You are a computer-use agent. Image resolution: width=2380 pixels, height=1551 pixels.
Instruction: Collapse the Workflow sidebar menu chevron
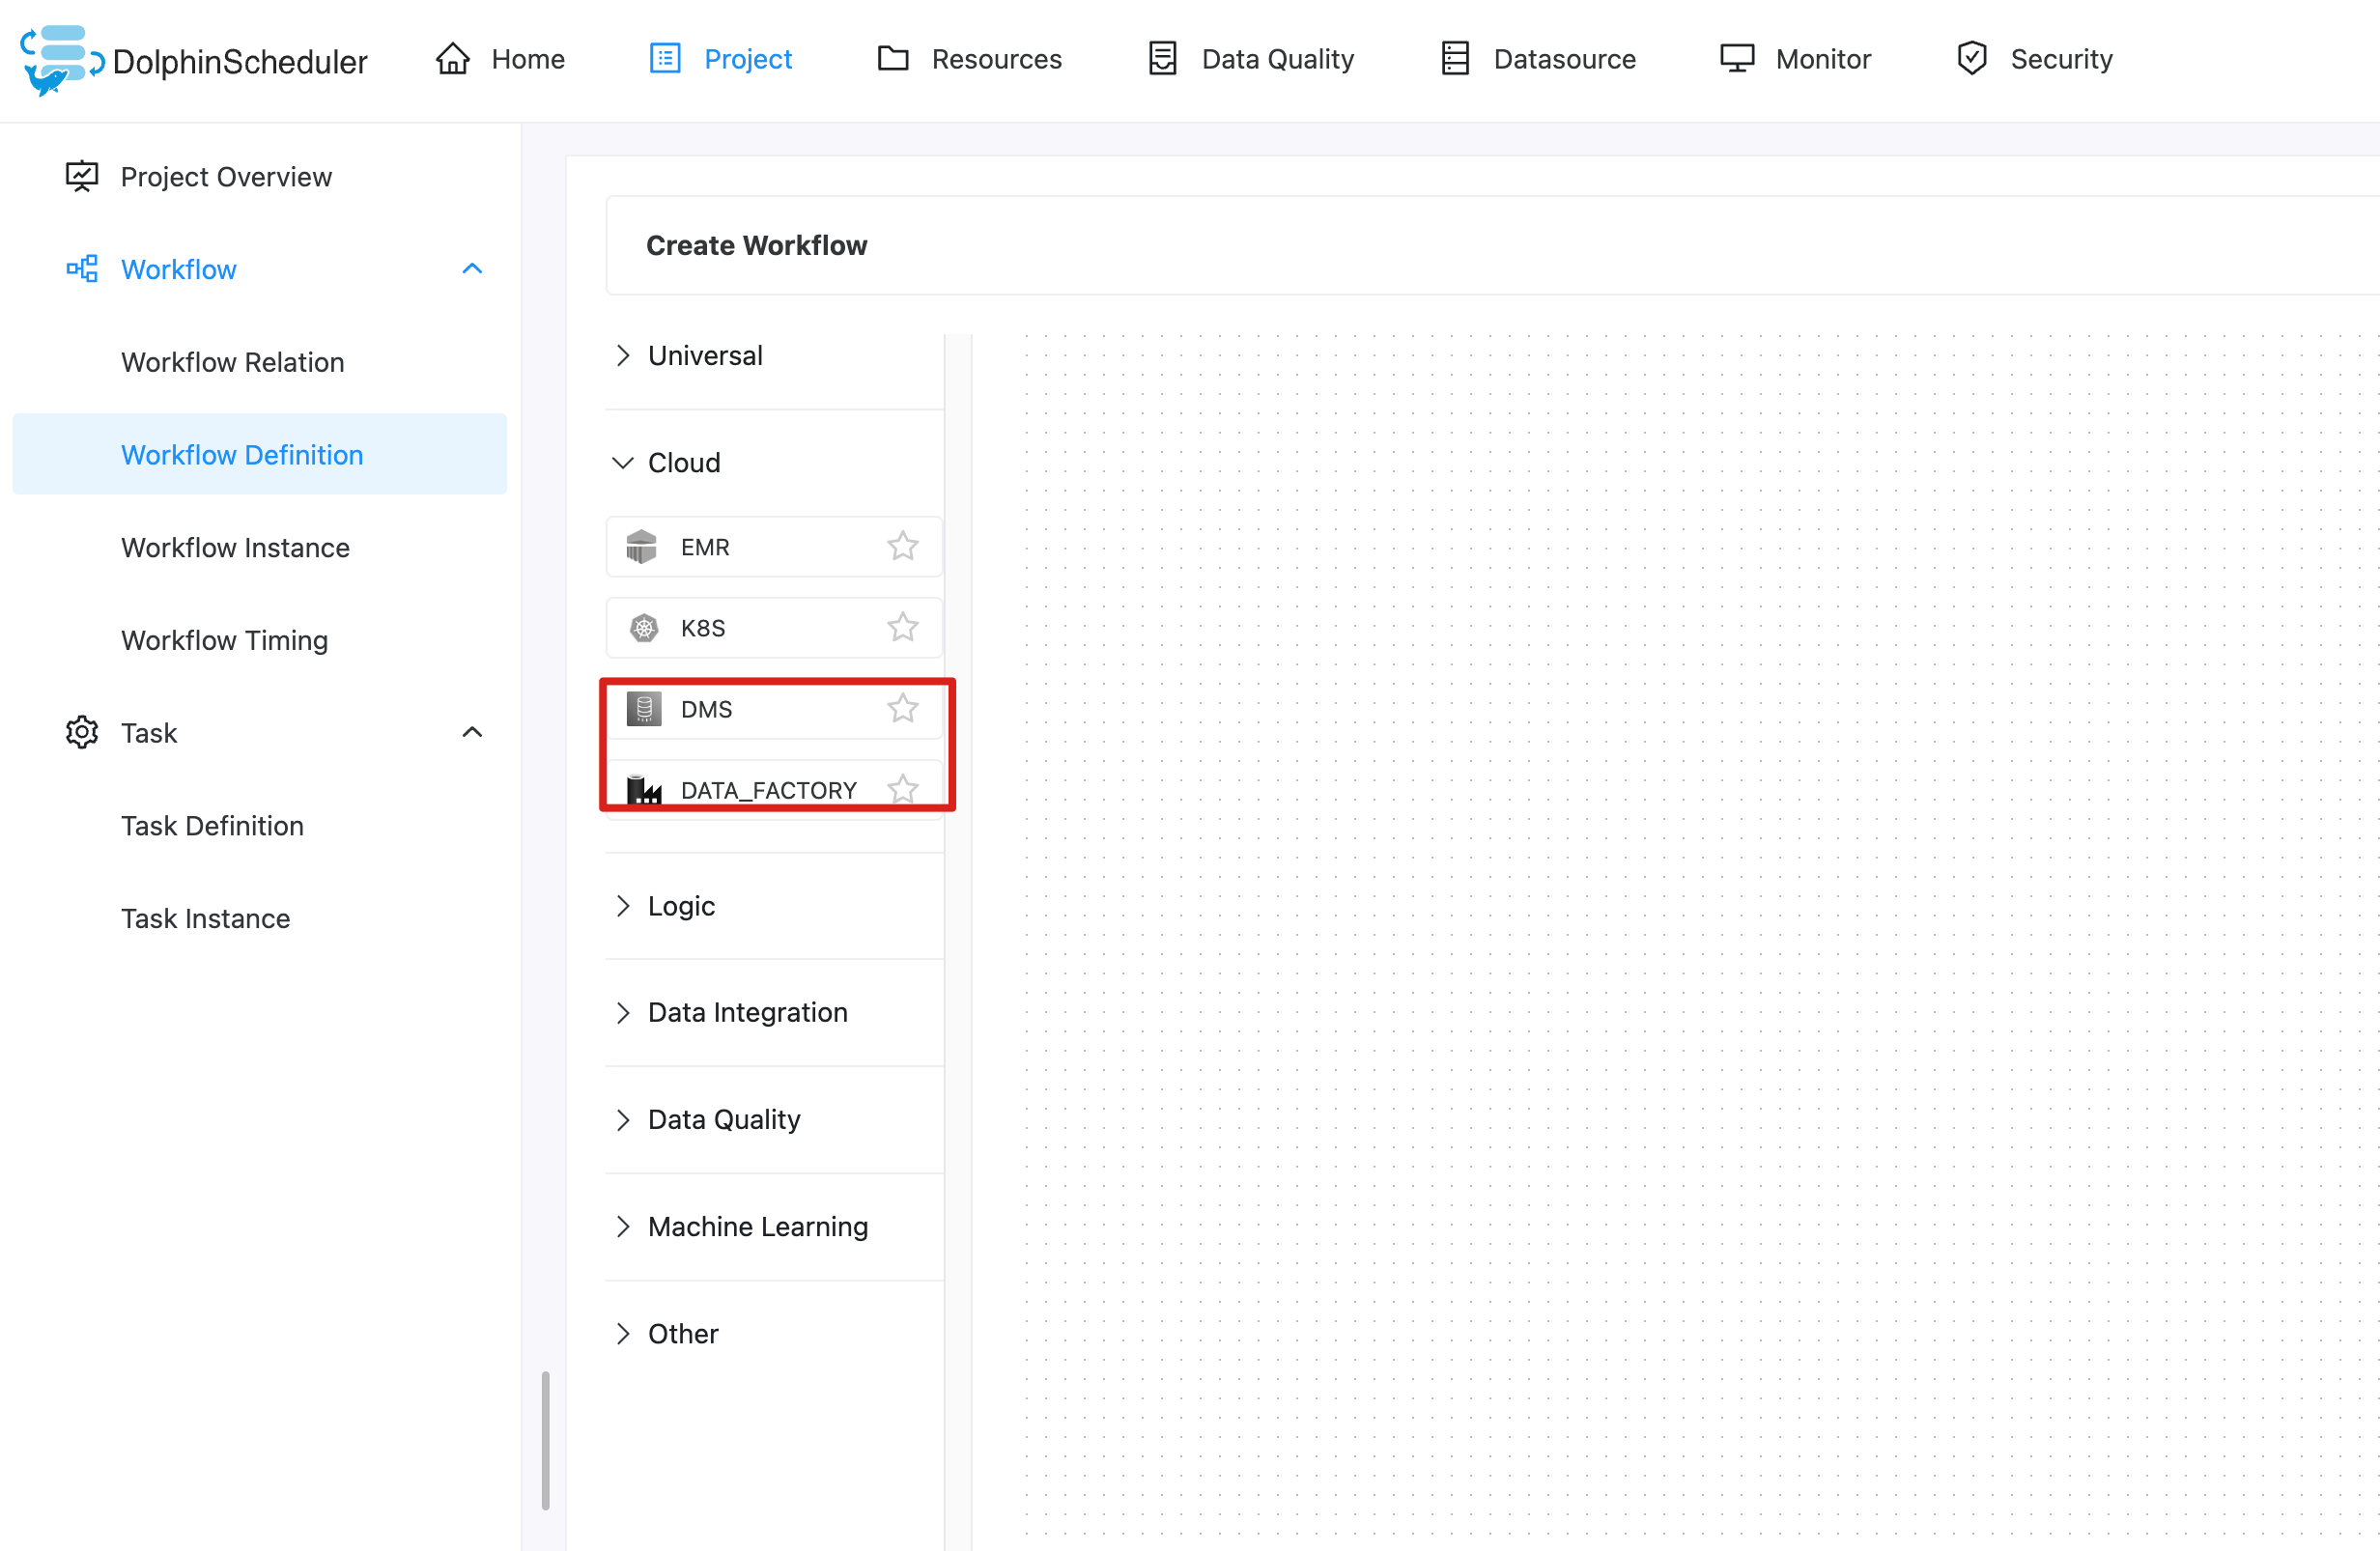(x=472, y=269)
